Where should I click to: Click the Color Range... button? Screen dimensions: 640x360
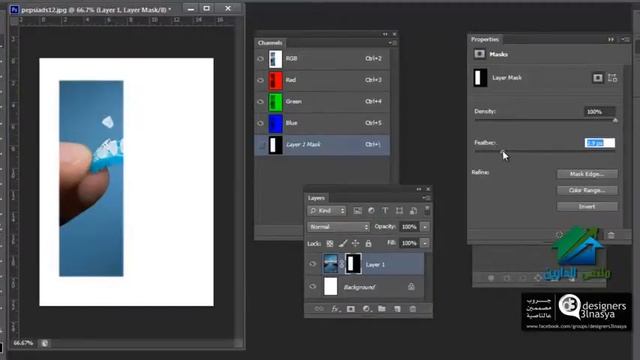(x=587, y=190)
